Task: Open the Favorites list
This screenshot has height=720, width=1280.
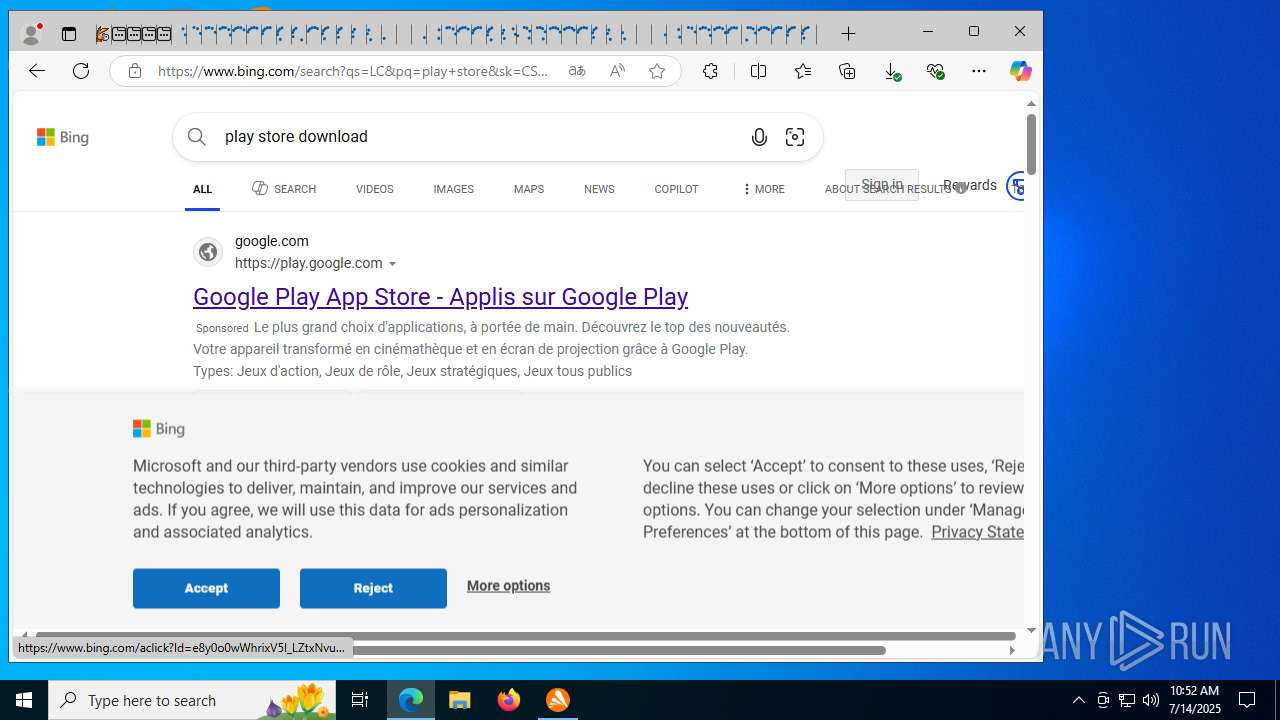Action: (x=802, y=71)
